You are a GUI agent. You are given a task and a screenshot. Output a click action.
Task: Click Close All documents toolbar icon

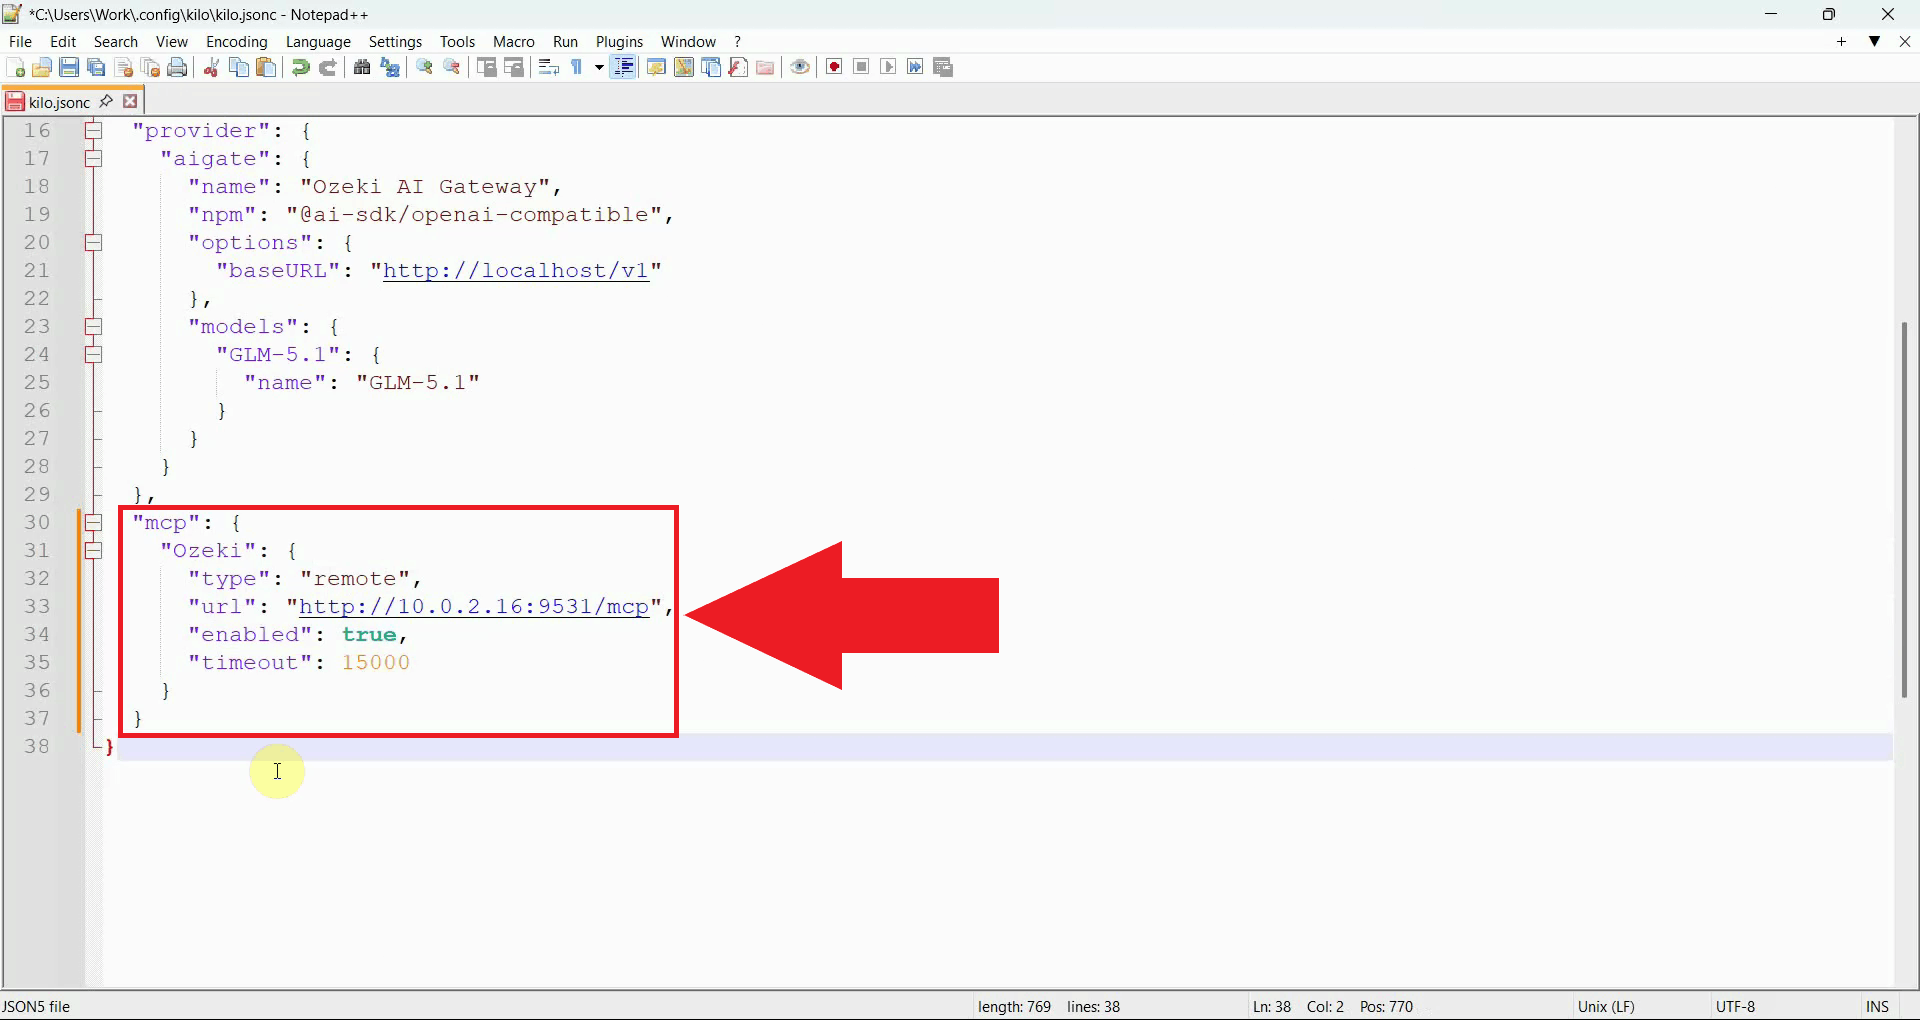[151, 67]
